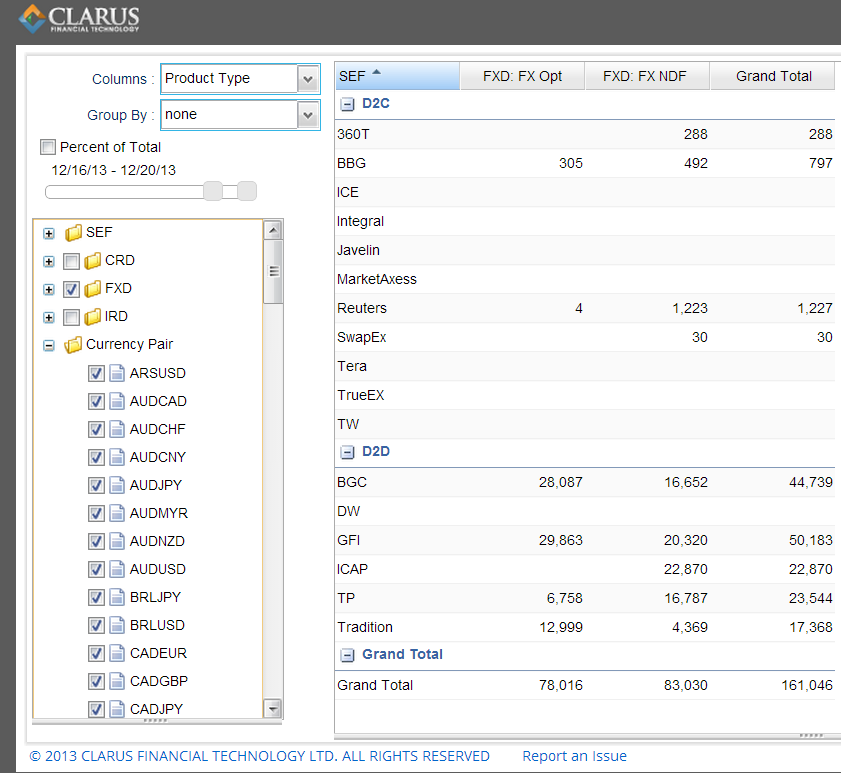Uncheck the FXD folder checkbox

click(x=71, y=289)
